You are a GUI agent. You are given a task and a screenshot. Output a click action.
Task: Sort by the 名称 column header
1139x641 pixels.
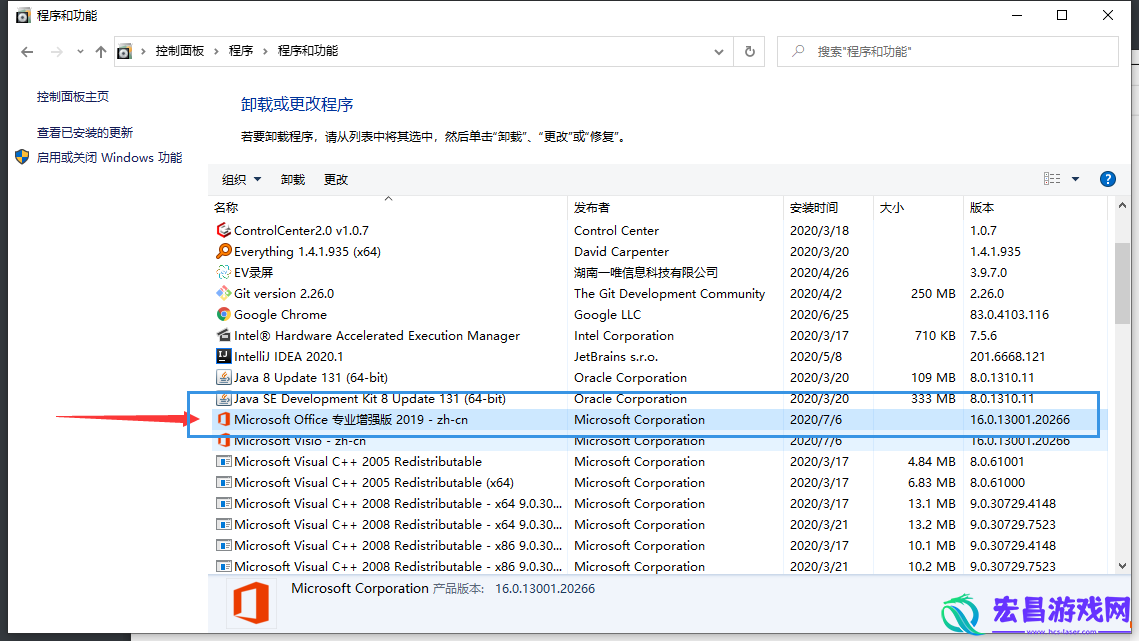pyautogui.click(x=226, y=208)
